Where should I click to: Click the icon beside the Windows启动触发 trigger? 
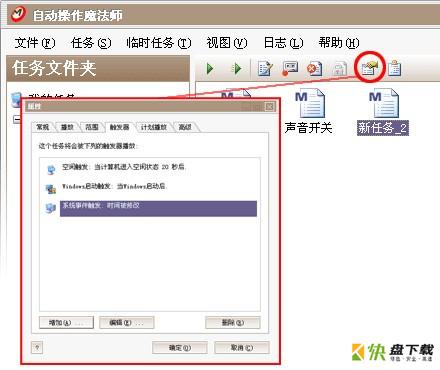[x=51, y=189]
